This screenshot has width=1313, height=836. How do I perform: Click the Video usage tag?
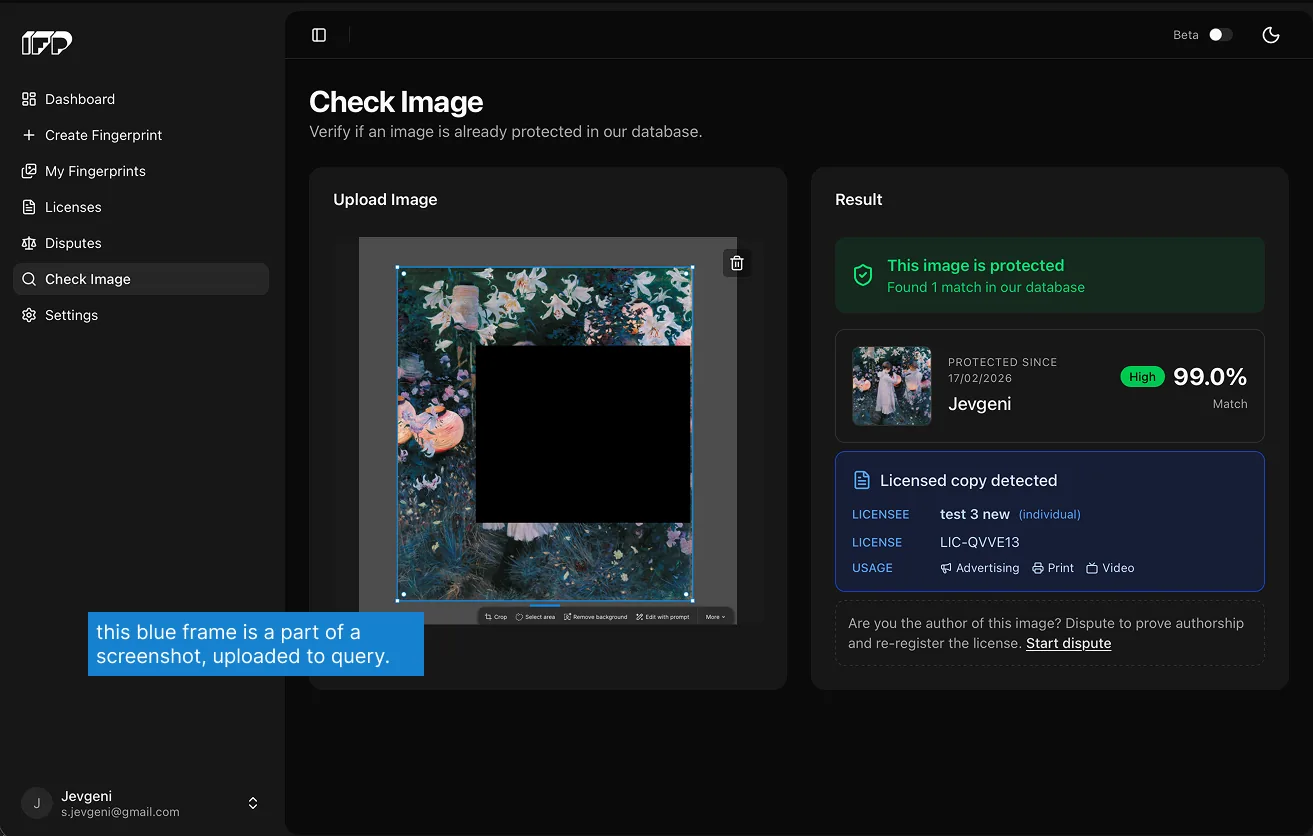[x=1110, y=568]
